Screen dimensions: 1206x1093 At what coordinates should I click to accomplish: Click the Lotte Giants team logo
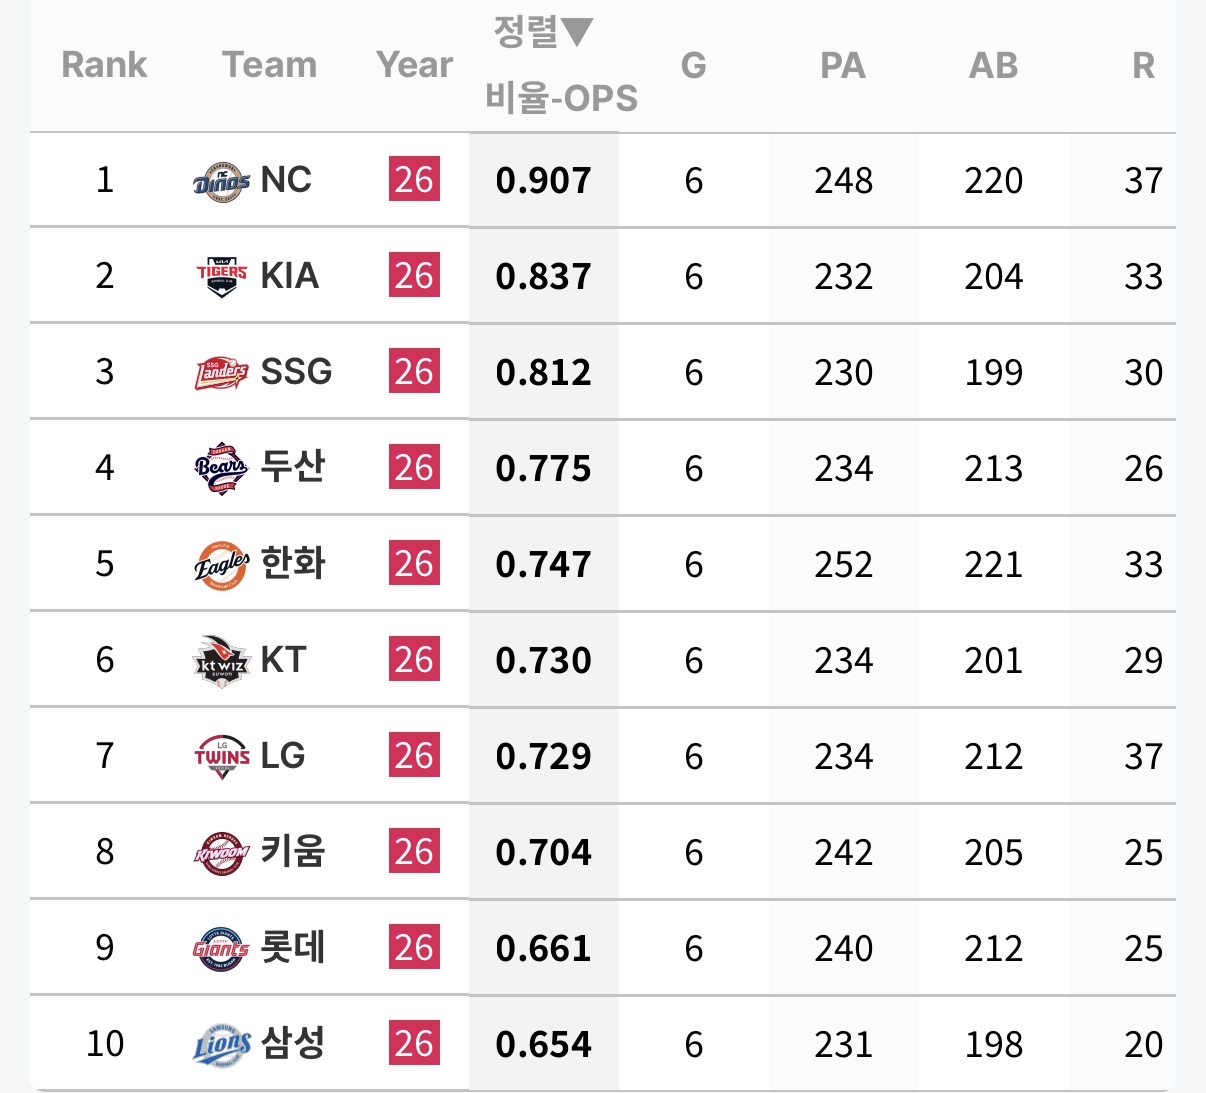(221, 948)
